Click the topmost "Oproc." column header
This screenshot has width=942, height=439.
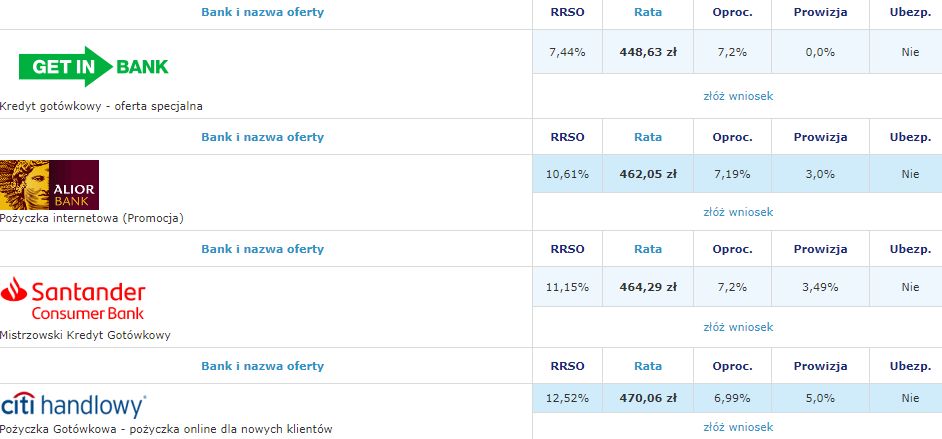[732, 13]
